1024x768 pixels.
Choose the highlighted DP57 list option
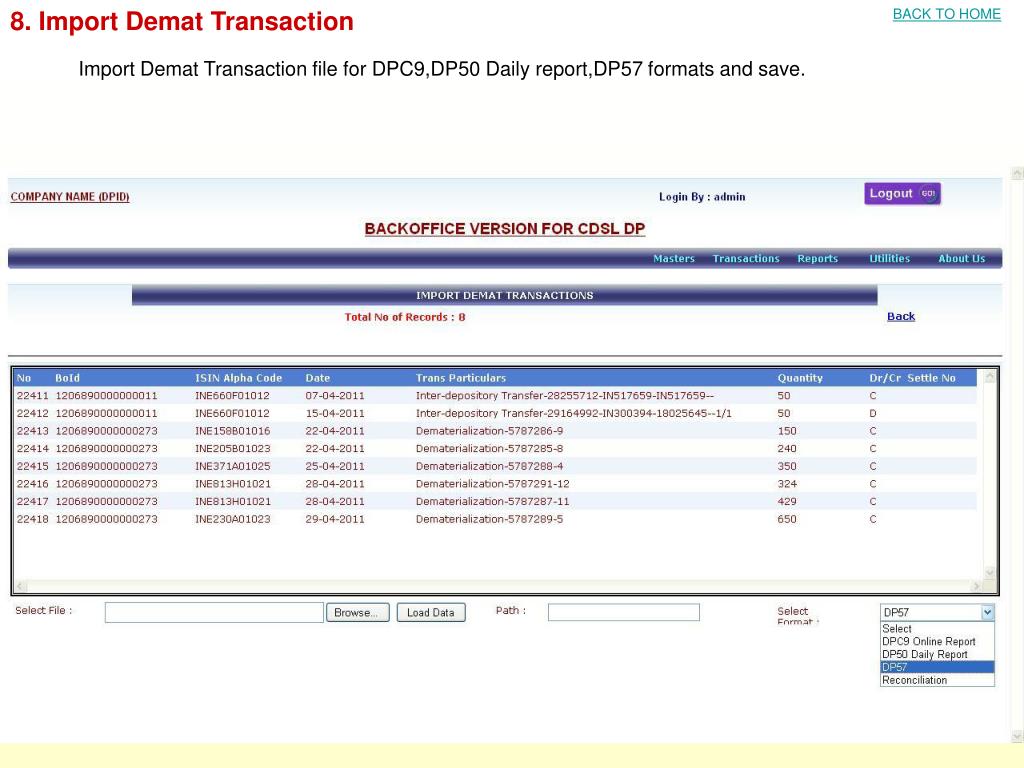(937, 667)
